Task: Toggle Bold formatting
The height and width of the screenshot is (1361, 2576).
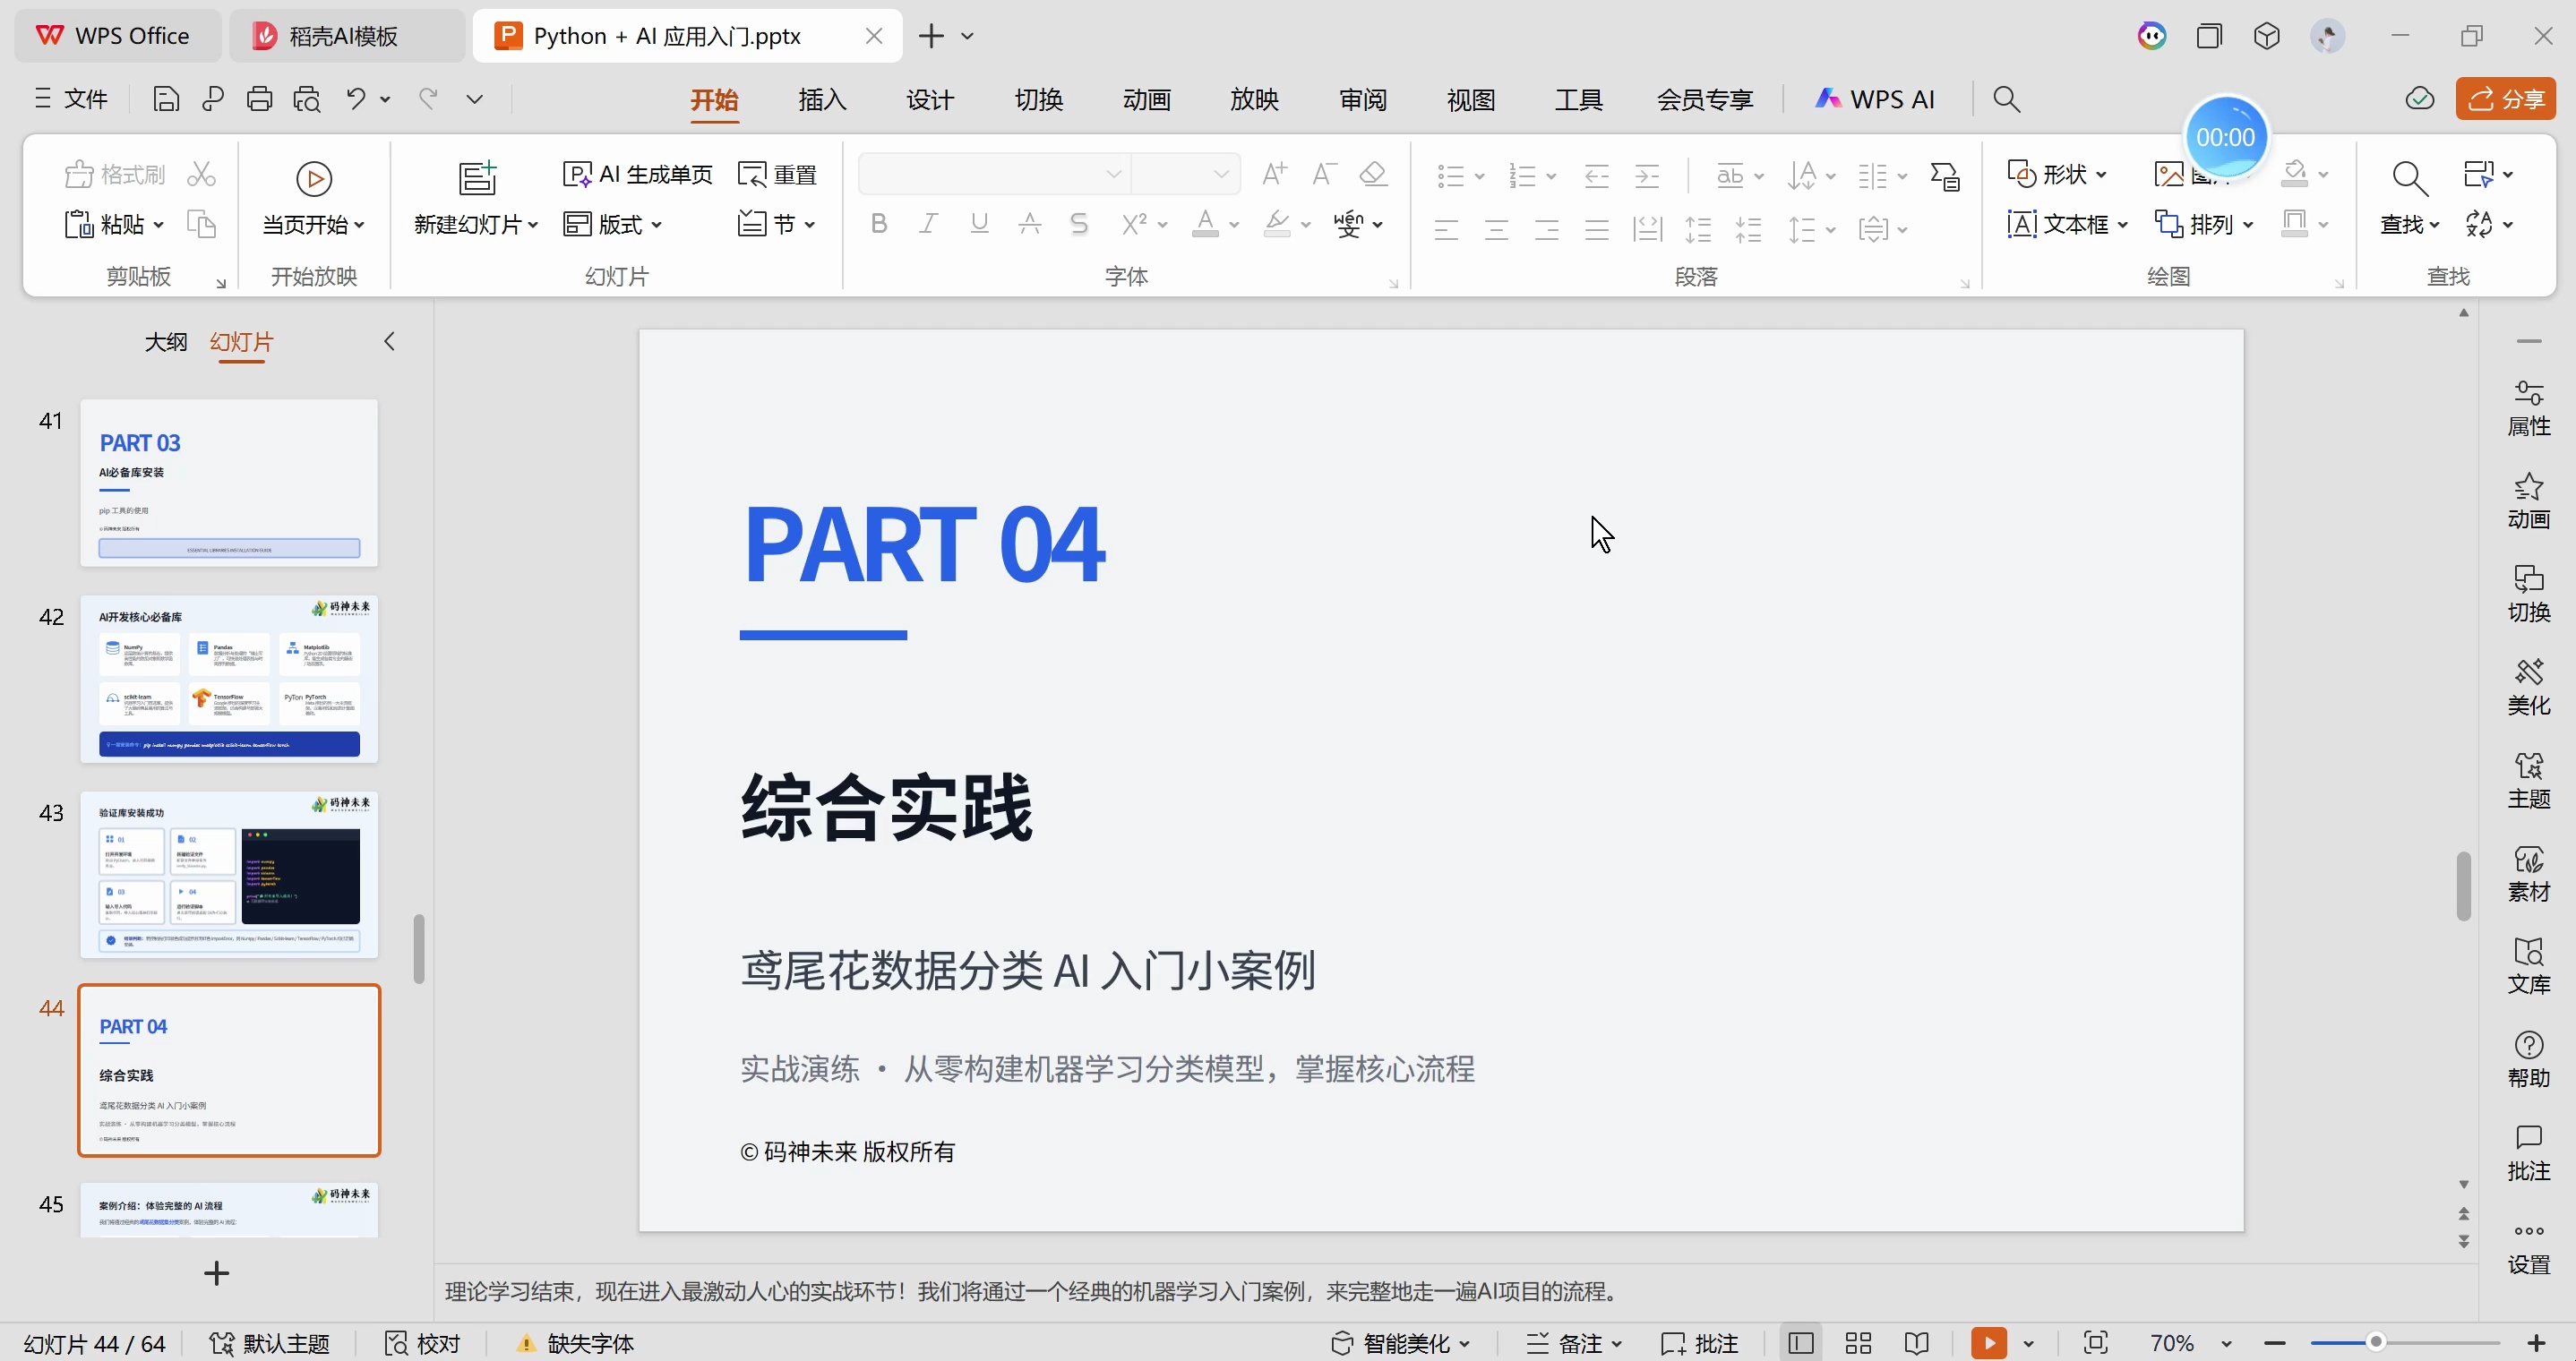Action: (x=878, y=224)
